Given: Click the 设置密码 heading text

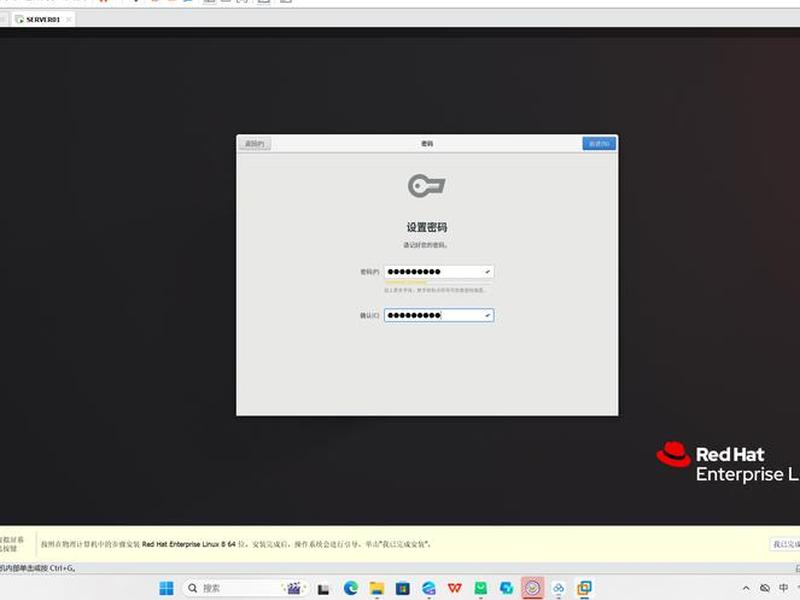Looking at the screenshot, I should tap(427, 228).
